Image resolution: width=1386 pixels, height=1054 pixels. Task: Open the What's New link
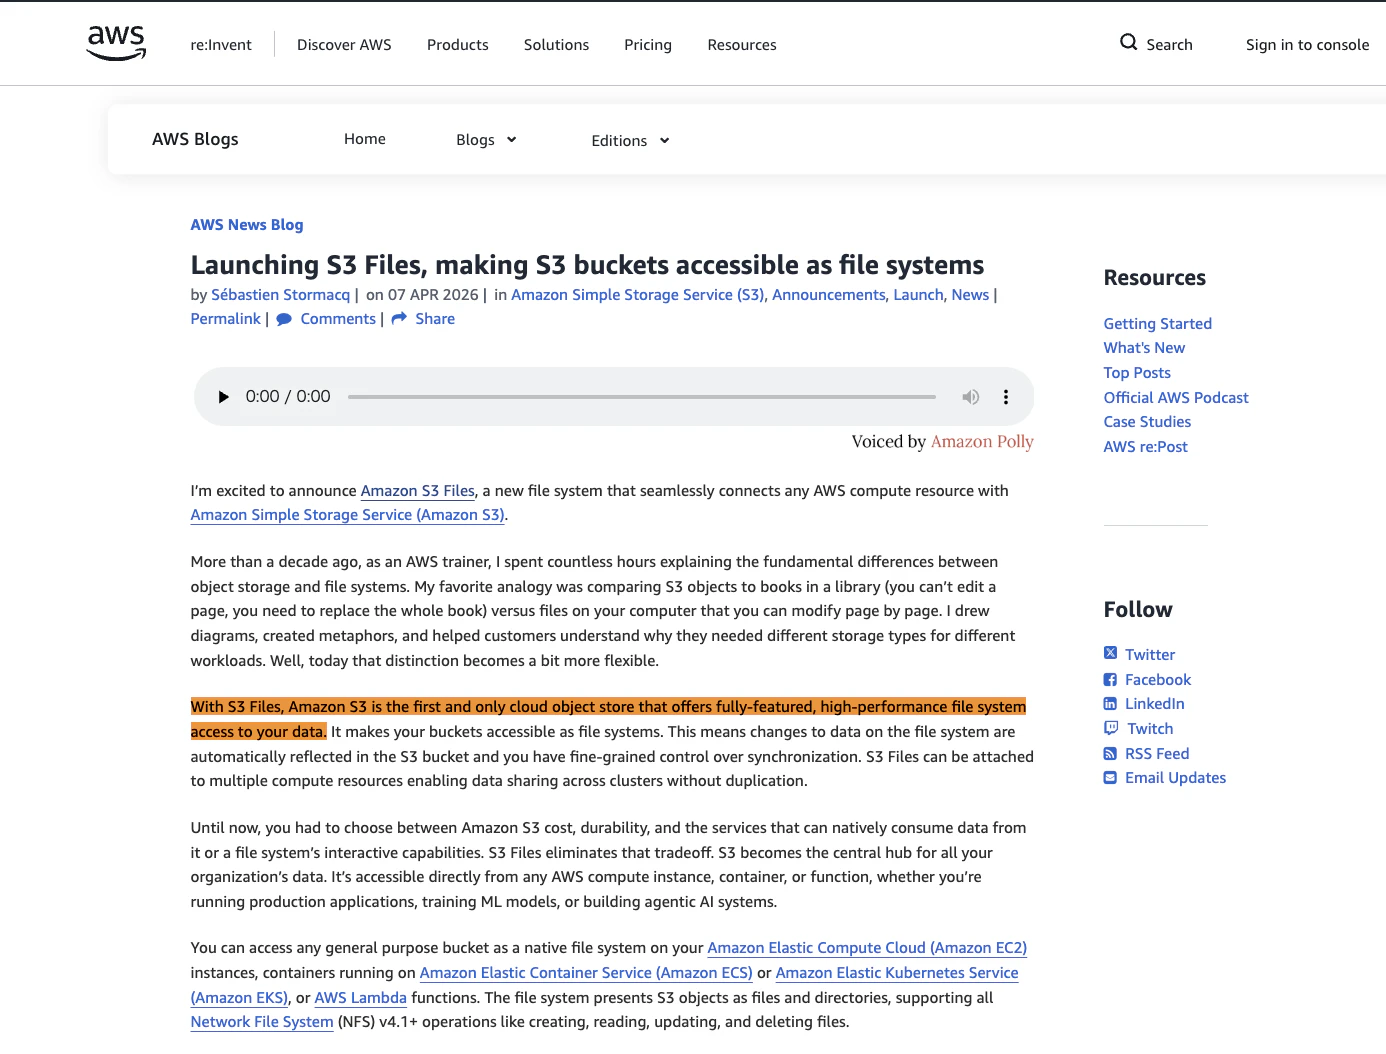click(1144, 348)
